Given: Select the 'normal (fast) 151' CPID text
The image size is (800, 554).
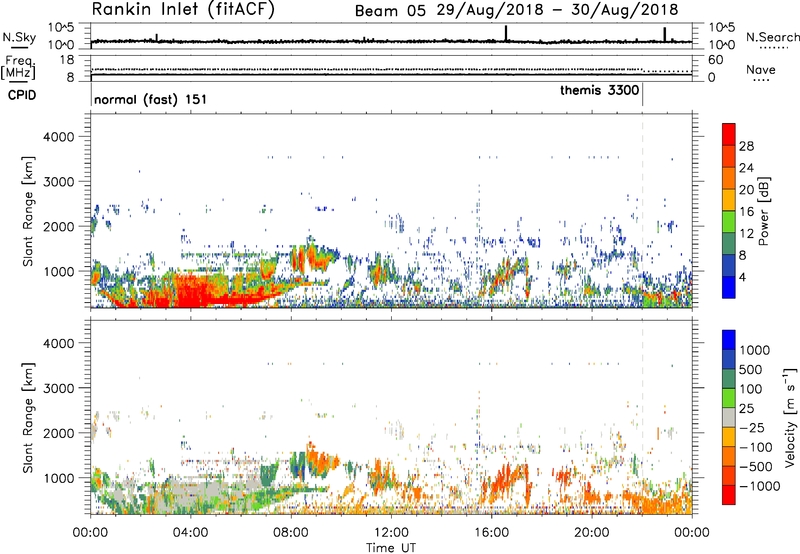Looking at the screenshot, I should point(151,99).
